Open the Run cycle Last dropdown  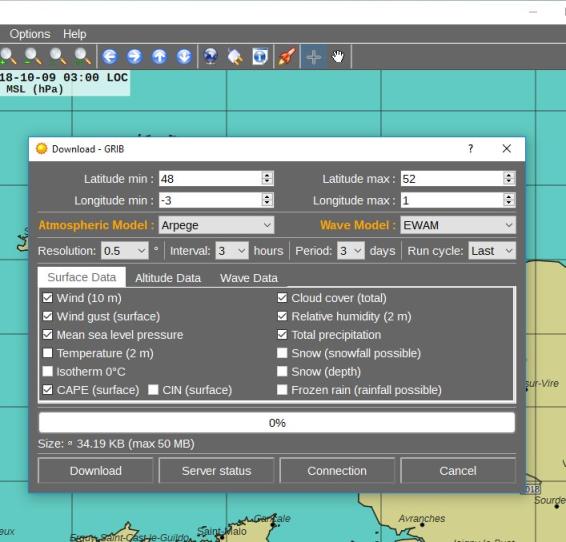coord(492,251)
